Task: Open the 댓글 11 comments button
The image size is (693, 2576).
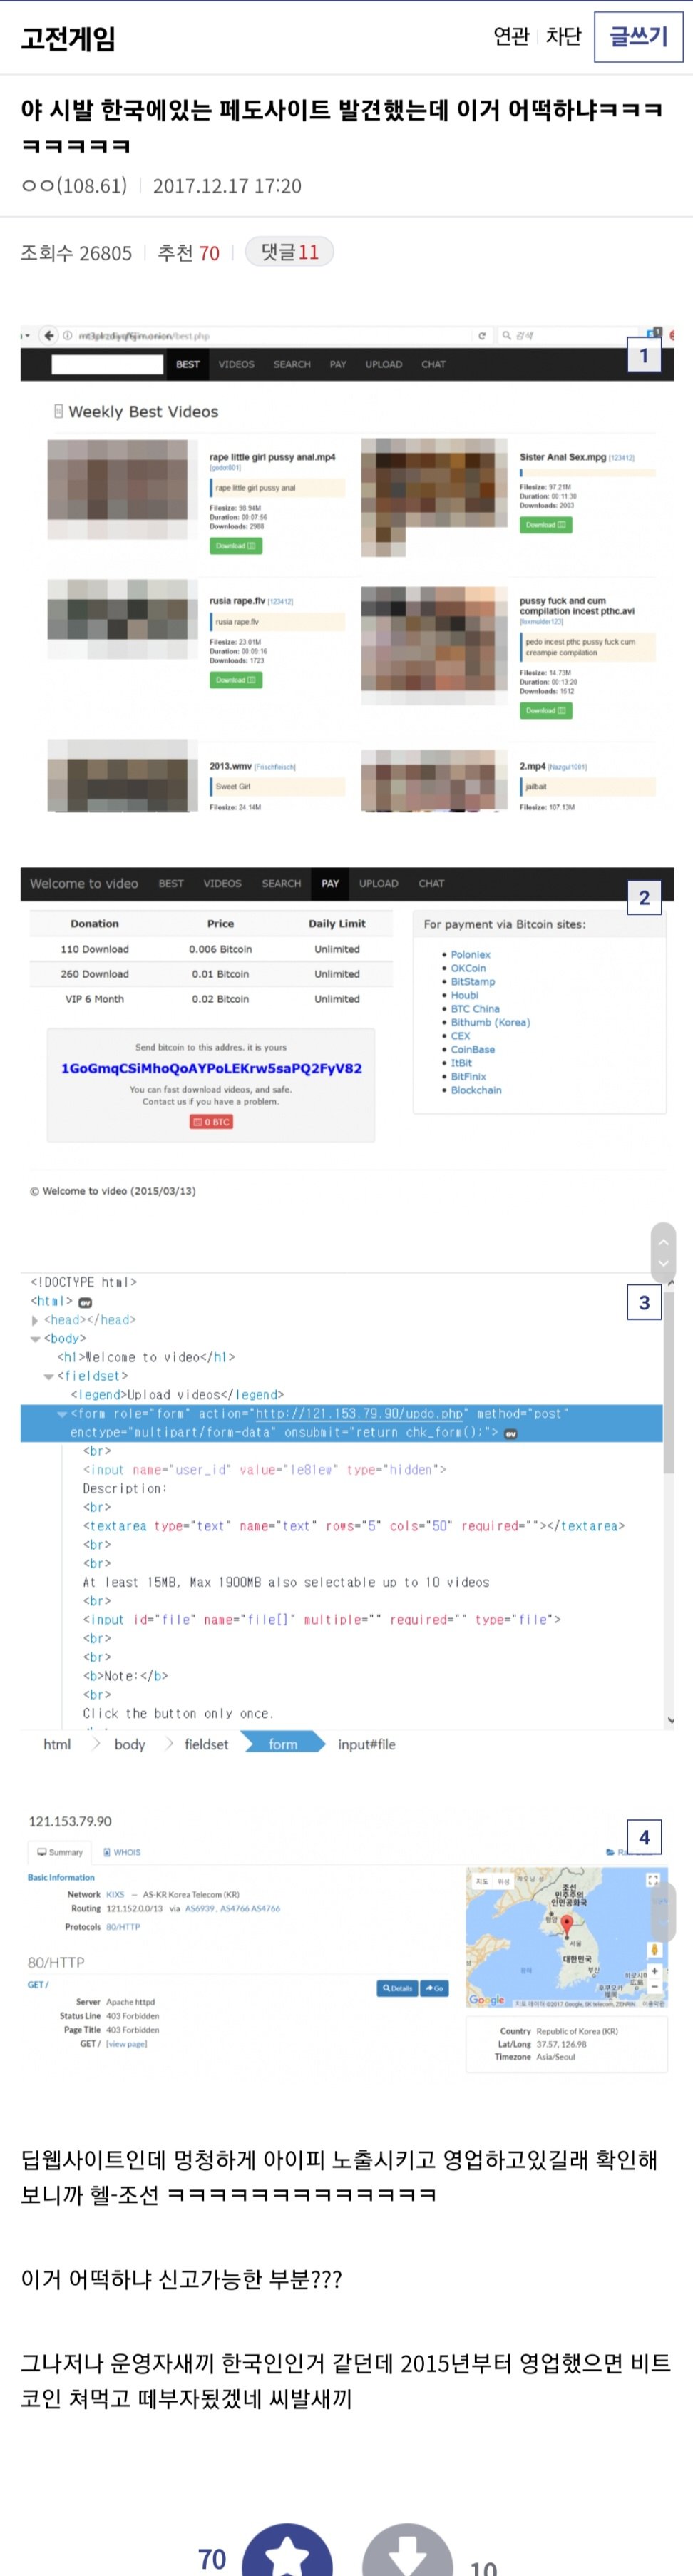Action: click(x=289, y=252)
